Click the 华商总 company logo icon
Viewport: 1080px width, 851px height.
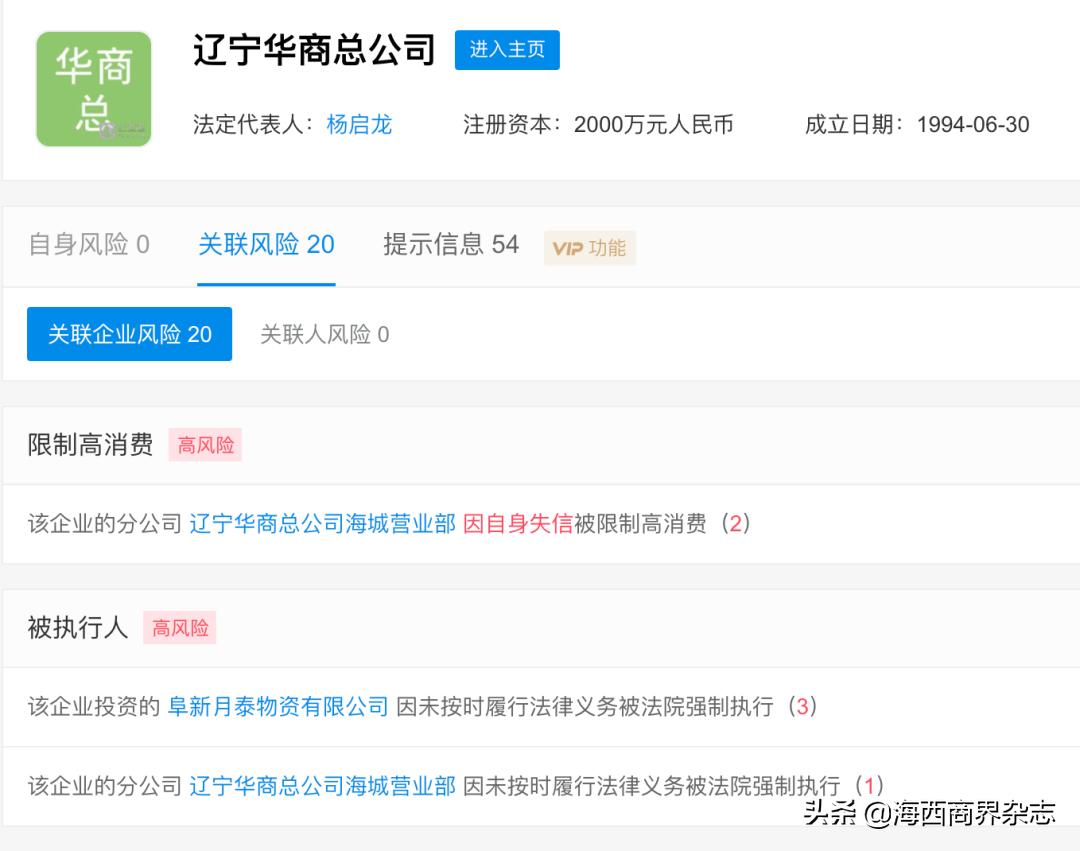pyautogui.click(x=93, y=89)
